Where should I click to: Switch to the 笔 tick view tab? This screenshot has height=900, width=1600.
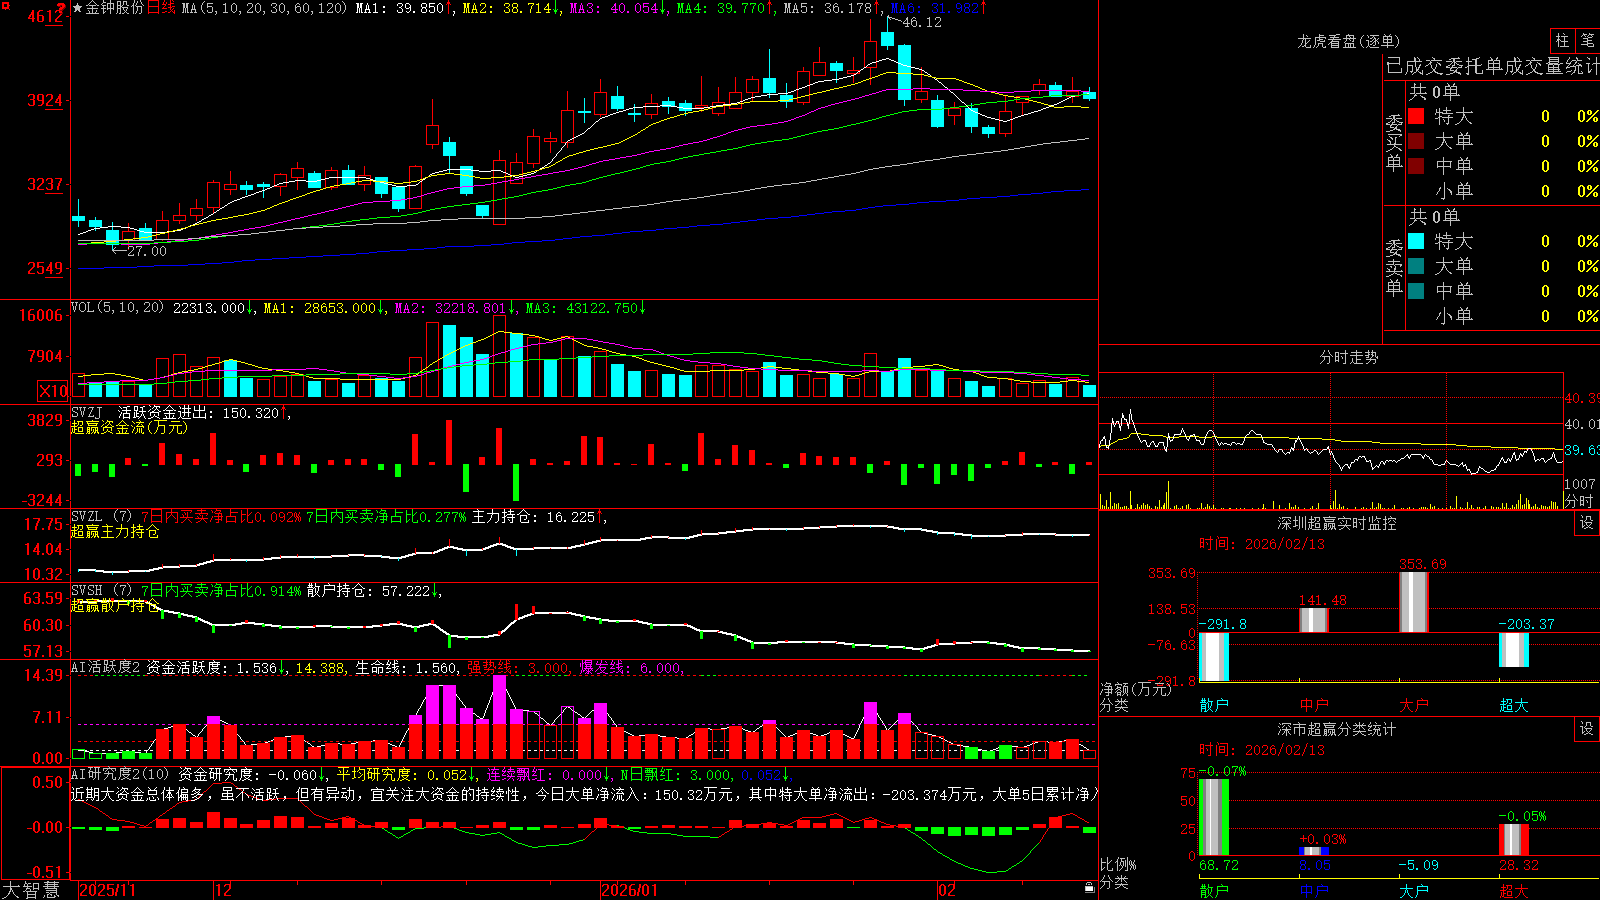tap(1587, 41)
